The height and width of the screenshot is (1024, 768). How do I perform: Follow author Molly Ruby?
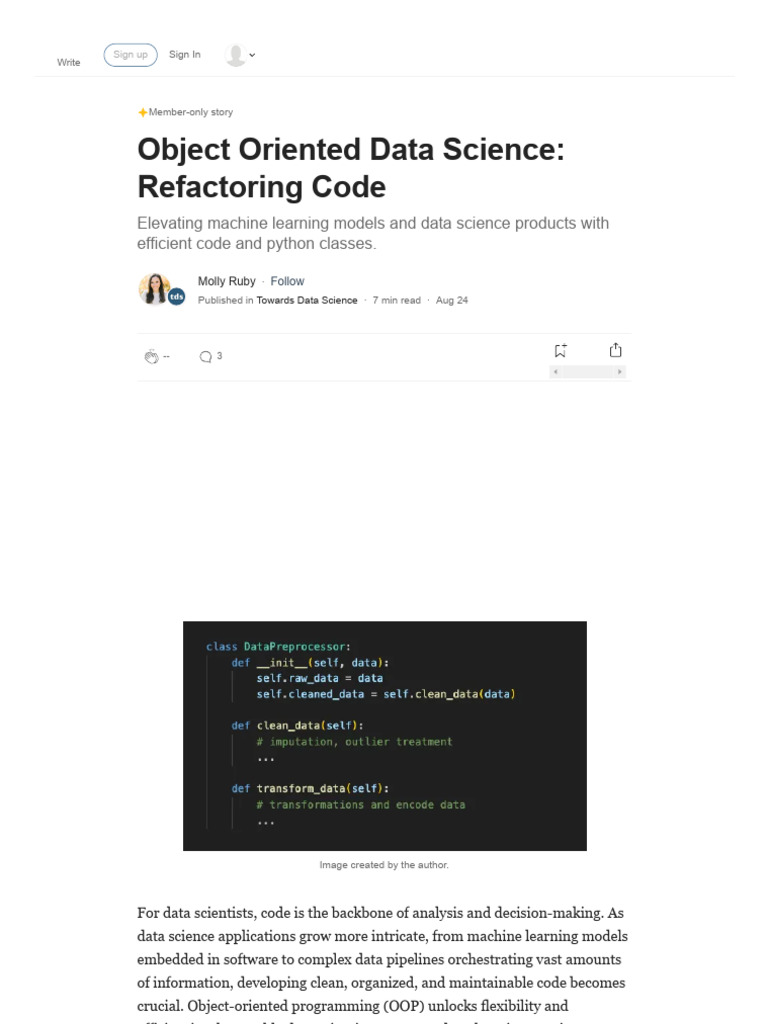pos(287,281)
